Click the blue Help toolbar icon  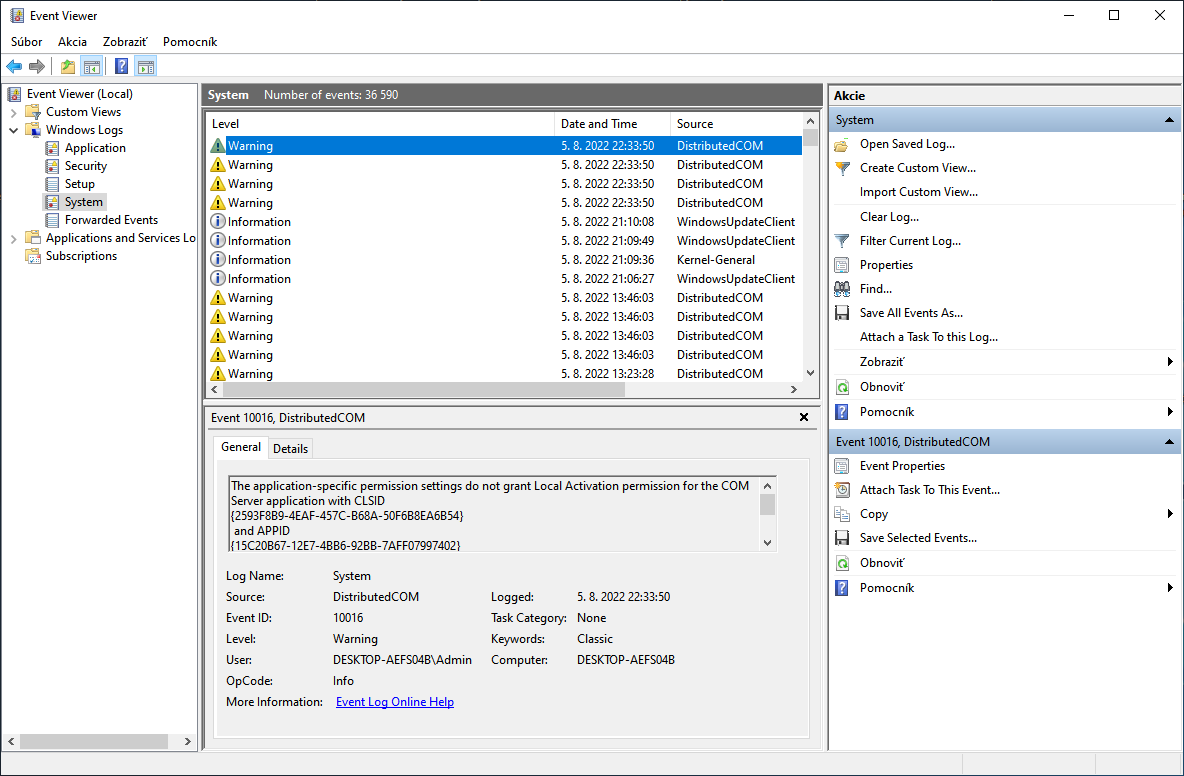121,67
